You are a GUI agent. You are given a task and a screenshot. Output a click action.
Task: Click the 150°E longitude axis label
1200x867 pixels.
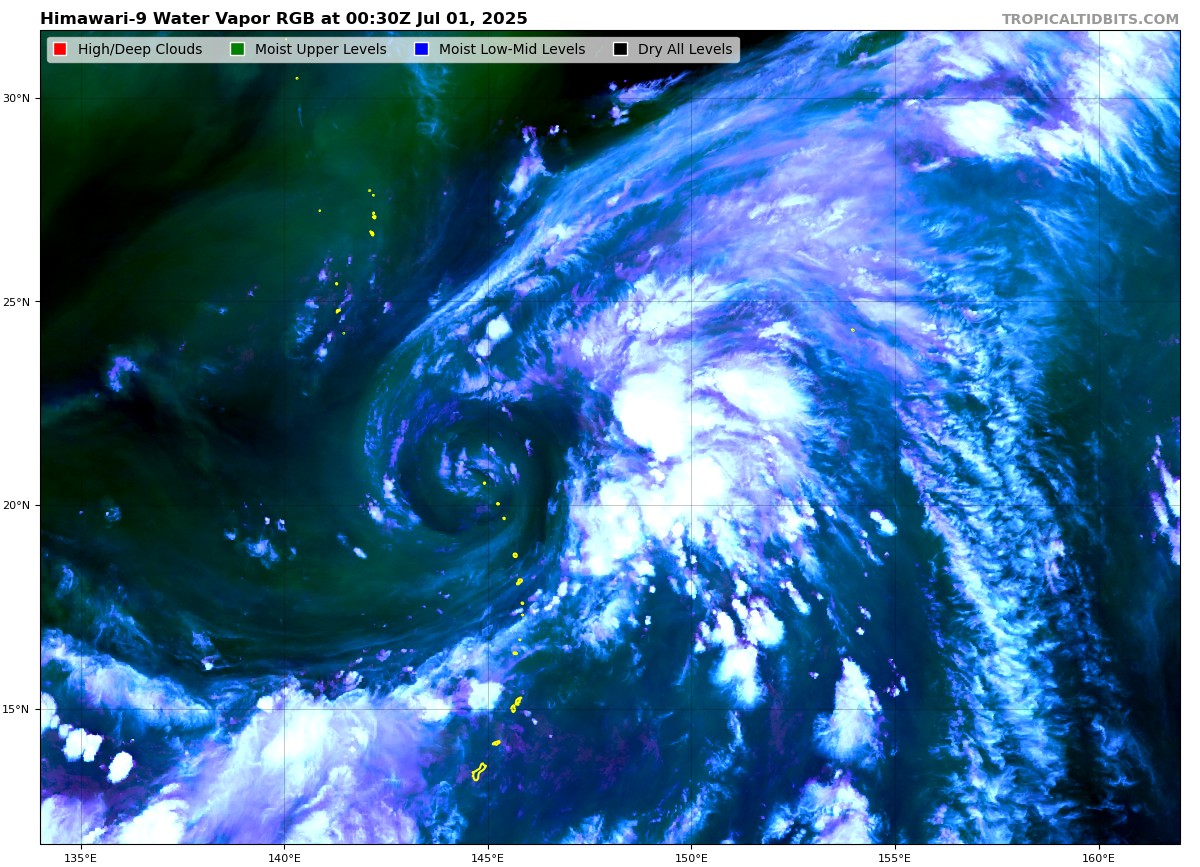pyautogui.click(x=691, y=857)
